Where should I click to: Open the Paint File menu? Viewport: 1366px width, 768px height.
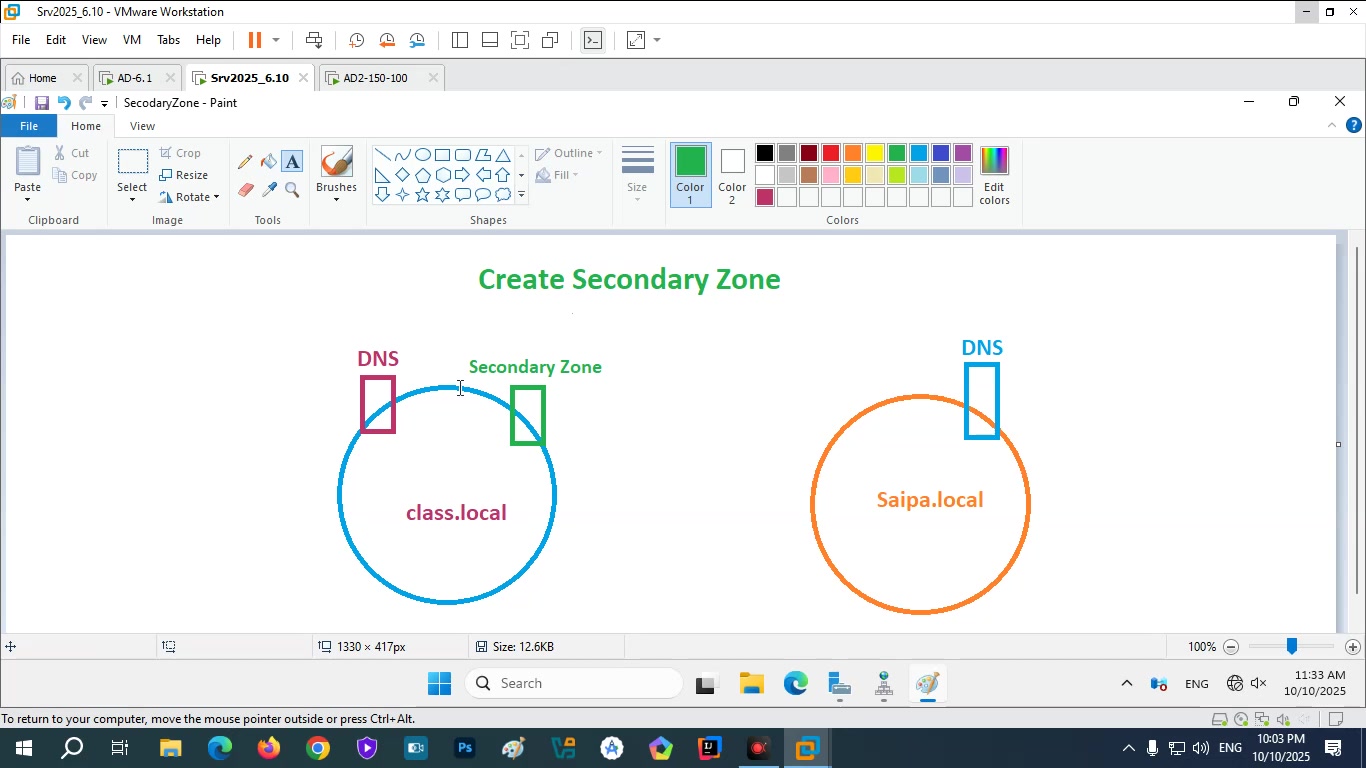point(29,126)
